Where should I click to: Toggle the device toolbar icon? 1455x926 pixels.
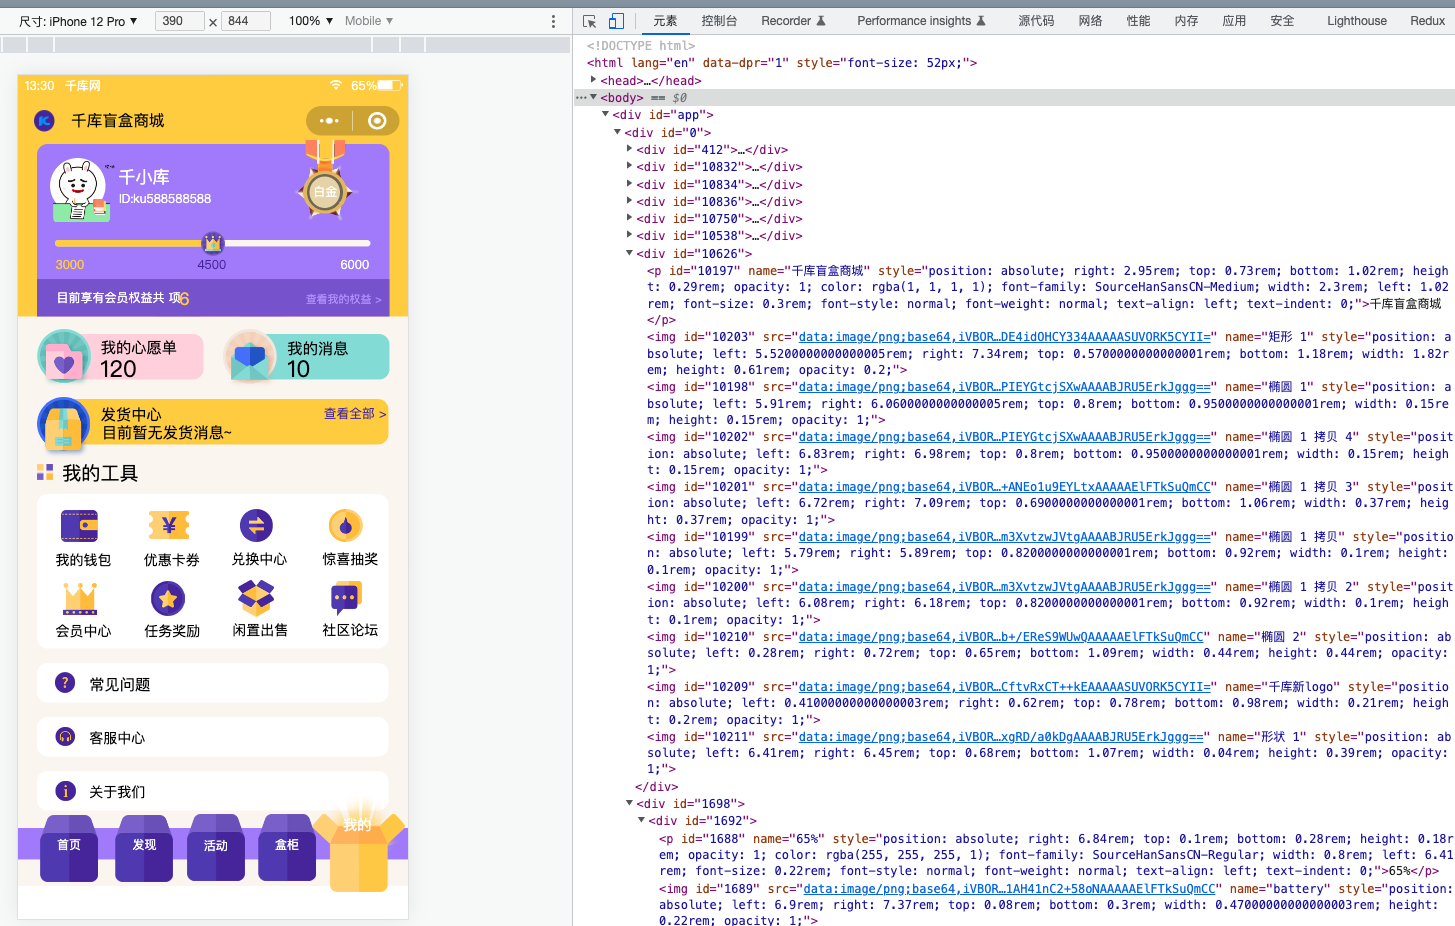click(616, 21)
